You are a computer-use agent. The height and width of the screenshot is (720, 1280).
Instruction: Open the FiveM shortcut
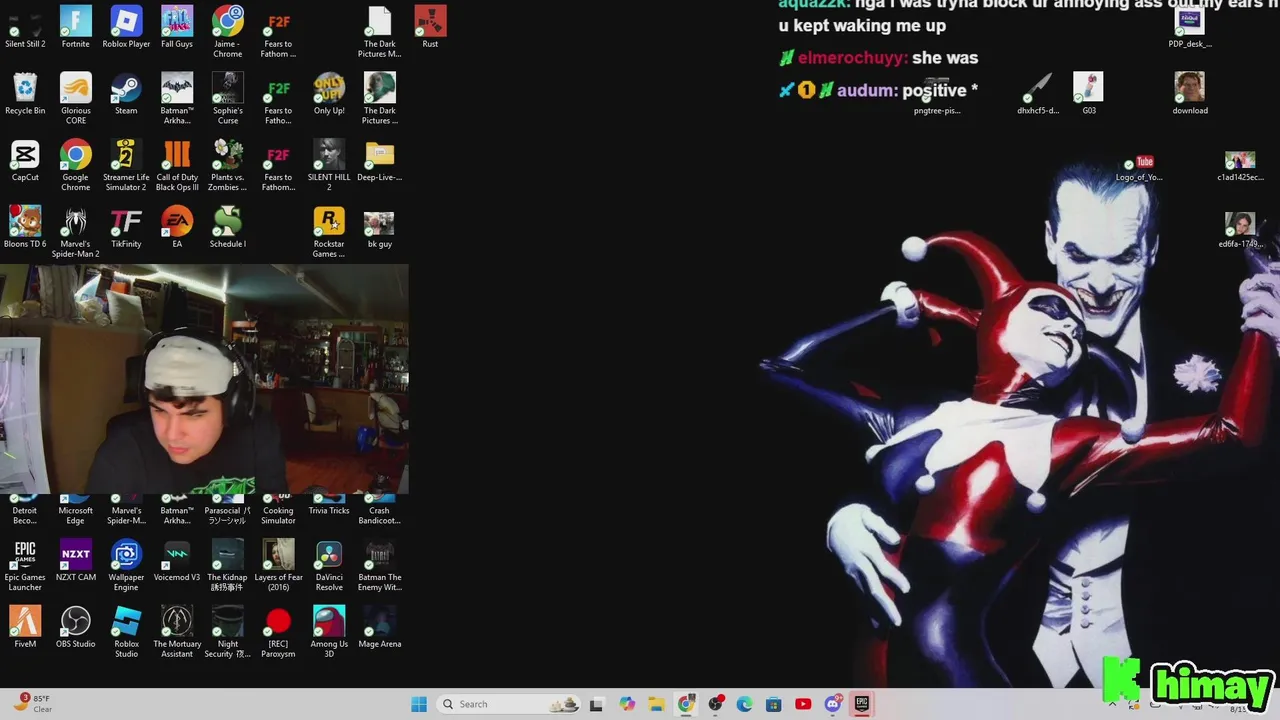(25, 628)
